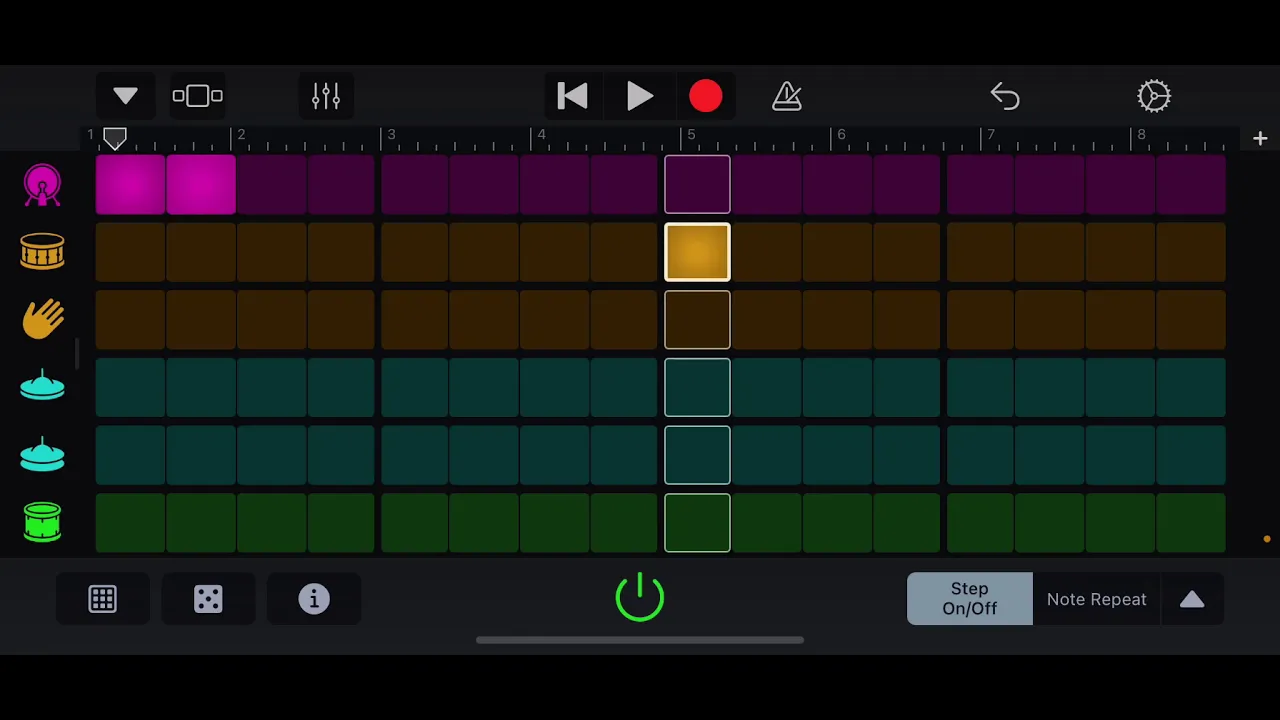Select Step On/Off edit mode
Image resolution: width=1280 pixels, height=720 pixels.
tap(969, 599)
